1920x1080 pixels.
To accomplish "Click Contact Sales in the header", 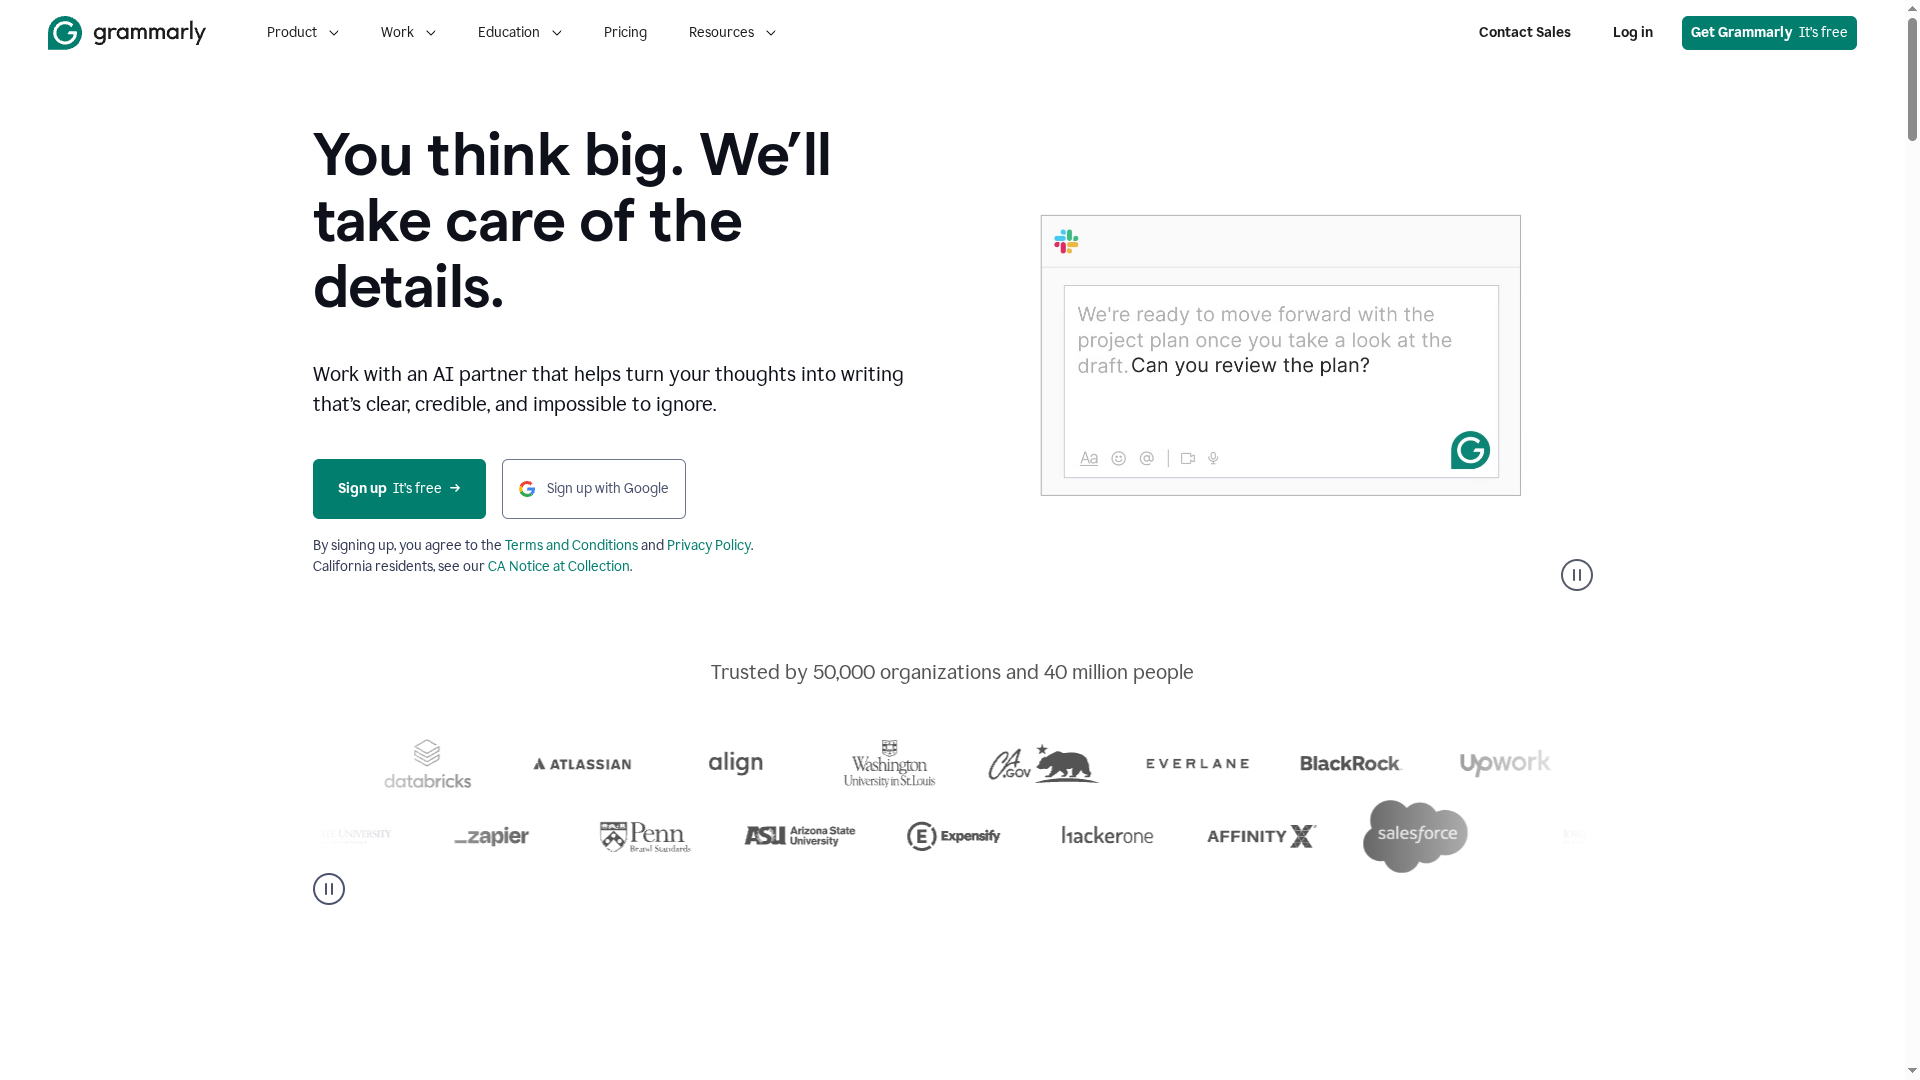I will tap(1524, 33).
